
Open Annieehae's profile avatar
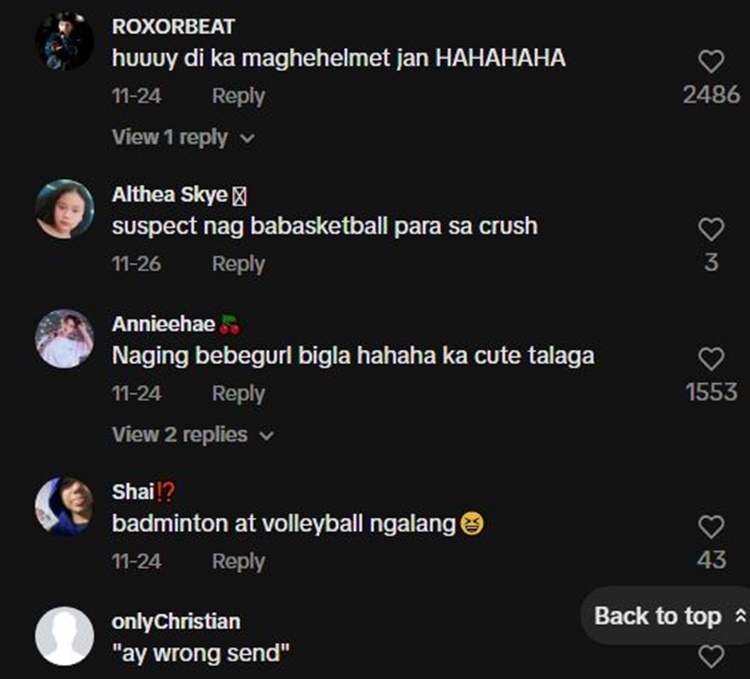65,339
